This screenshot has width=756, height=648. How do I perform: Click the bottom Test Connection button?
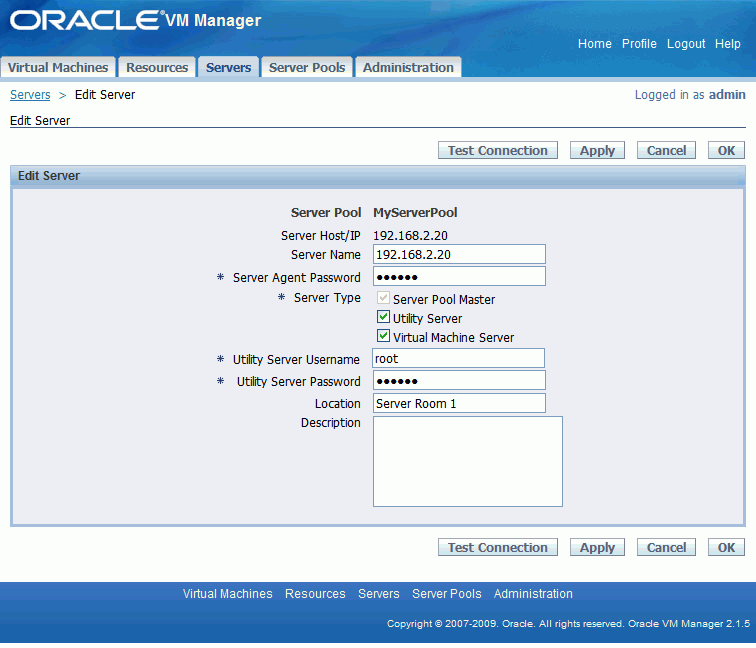point(498,547)
